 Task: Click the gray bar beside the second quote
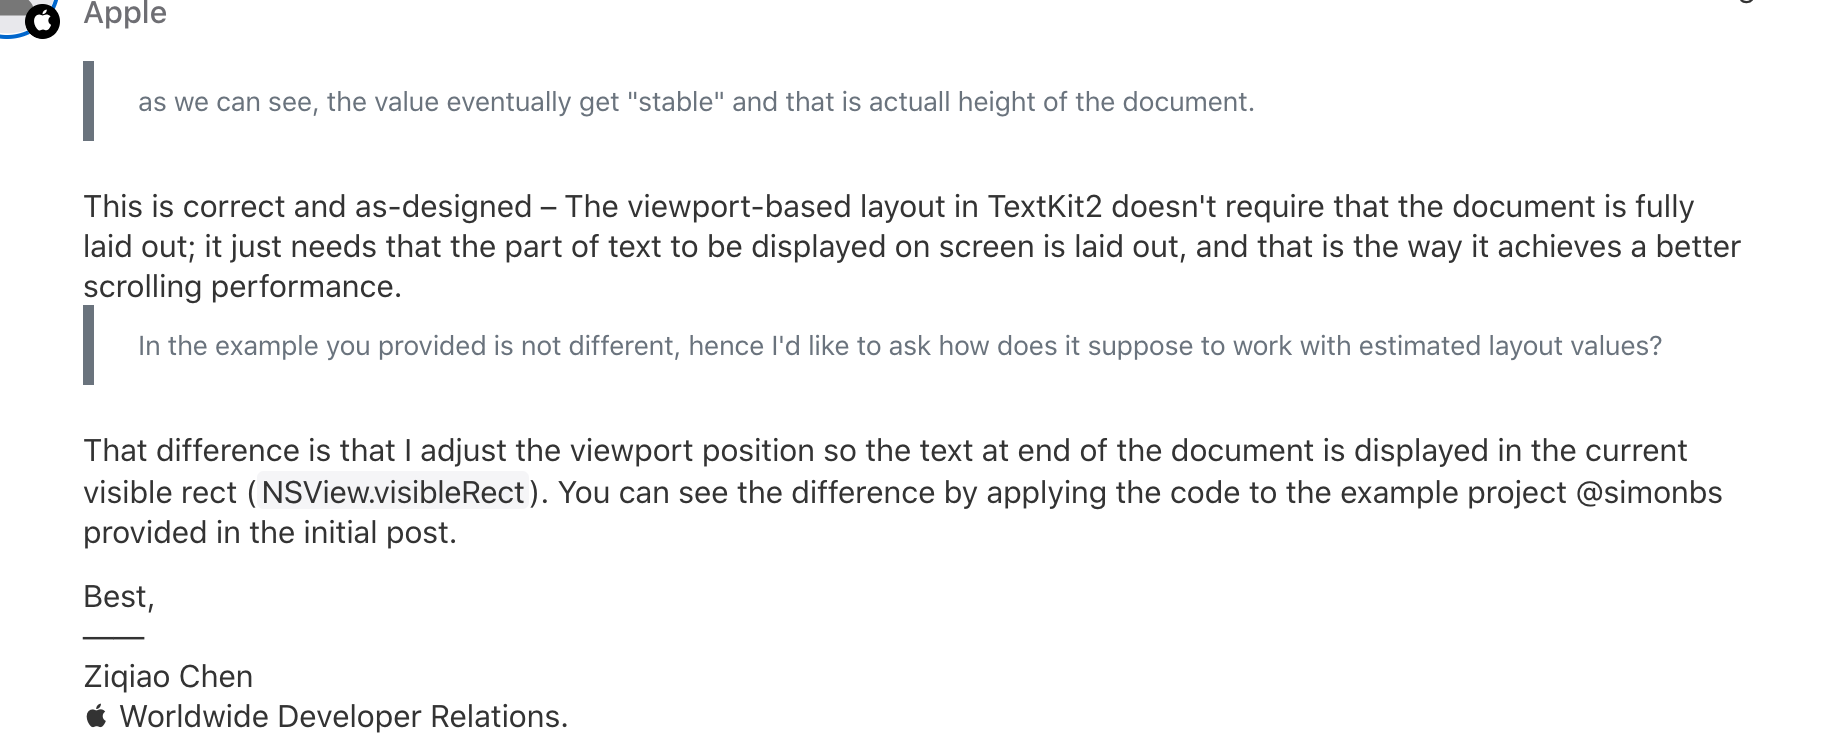pyautogui.click(x=89, y=345)
